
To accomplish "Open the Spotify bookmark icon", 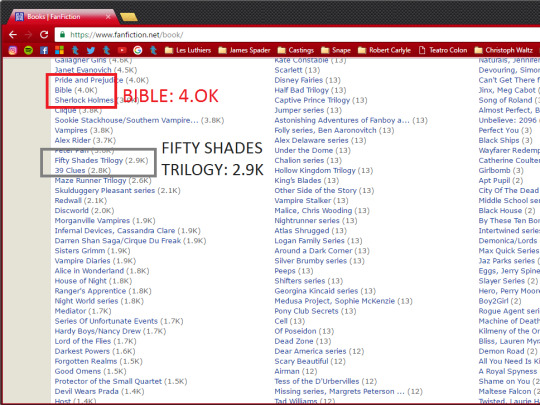I will (x=28, y=50).
